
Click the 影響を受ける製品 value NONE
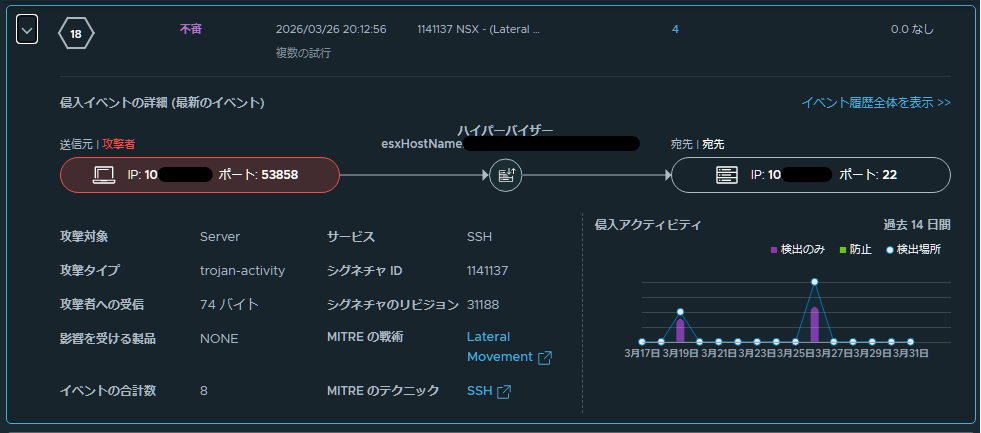pos(219,339)
